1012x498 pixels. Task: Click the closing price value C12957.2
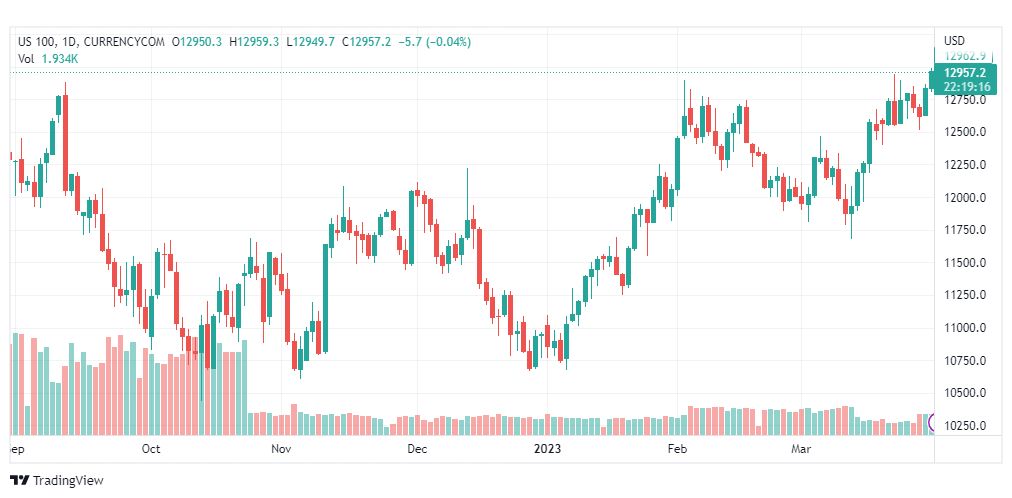click(x=366, y=42)
